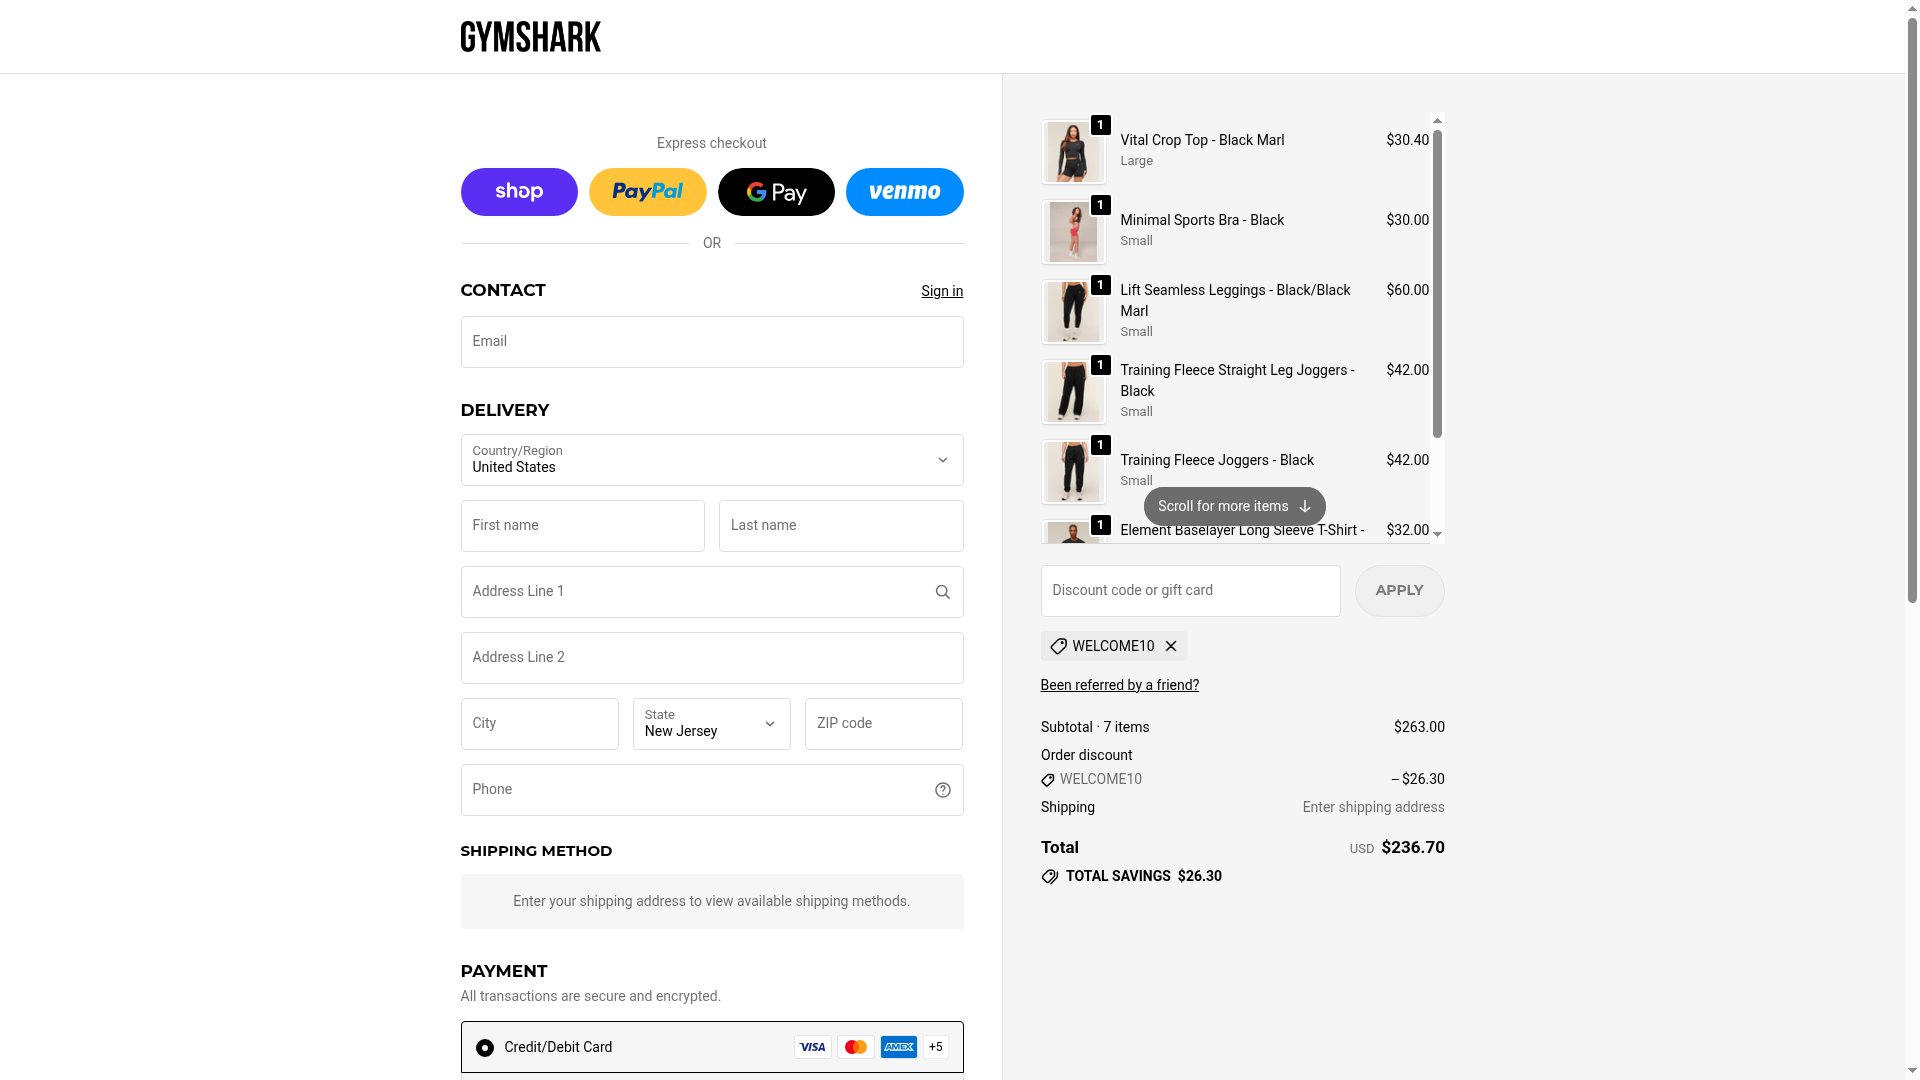The image size is (1920, 1080).
Task: Pay with Shop Pay express button
Action: [x=519, y=192]
